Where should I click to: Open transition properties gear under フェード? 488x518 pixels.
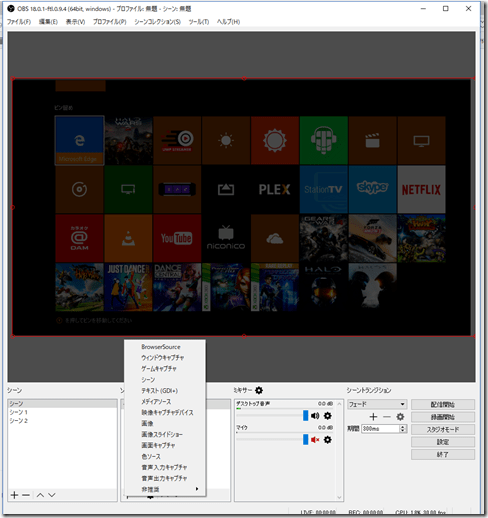400,417
